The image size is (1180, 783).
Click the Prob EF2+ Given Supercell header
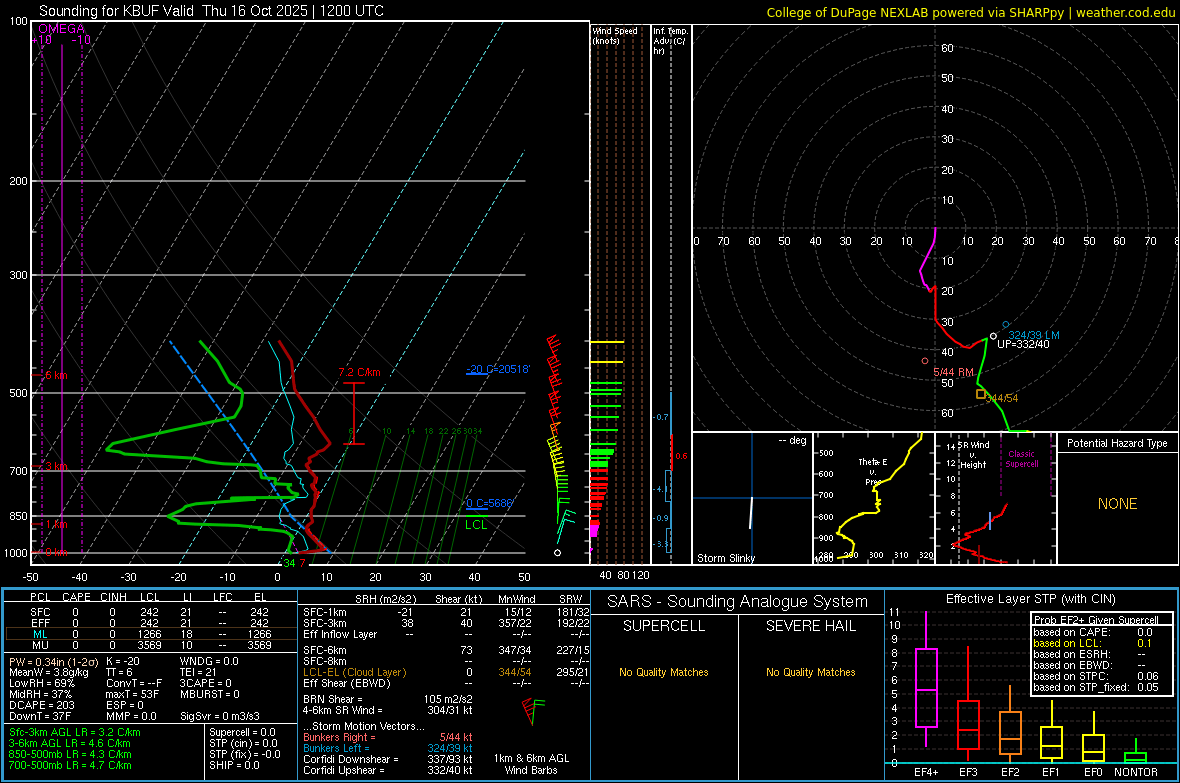[1096, 620]
